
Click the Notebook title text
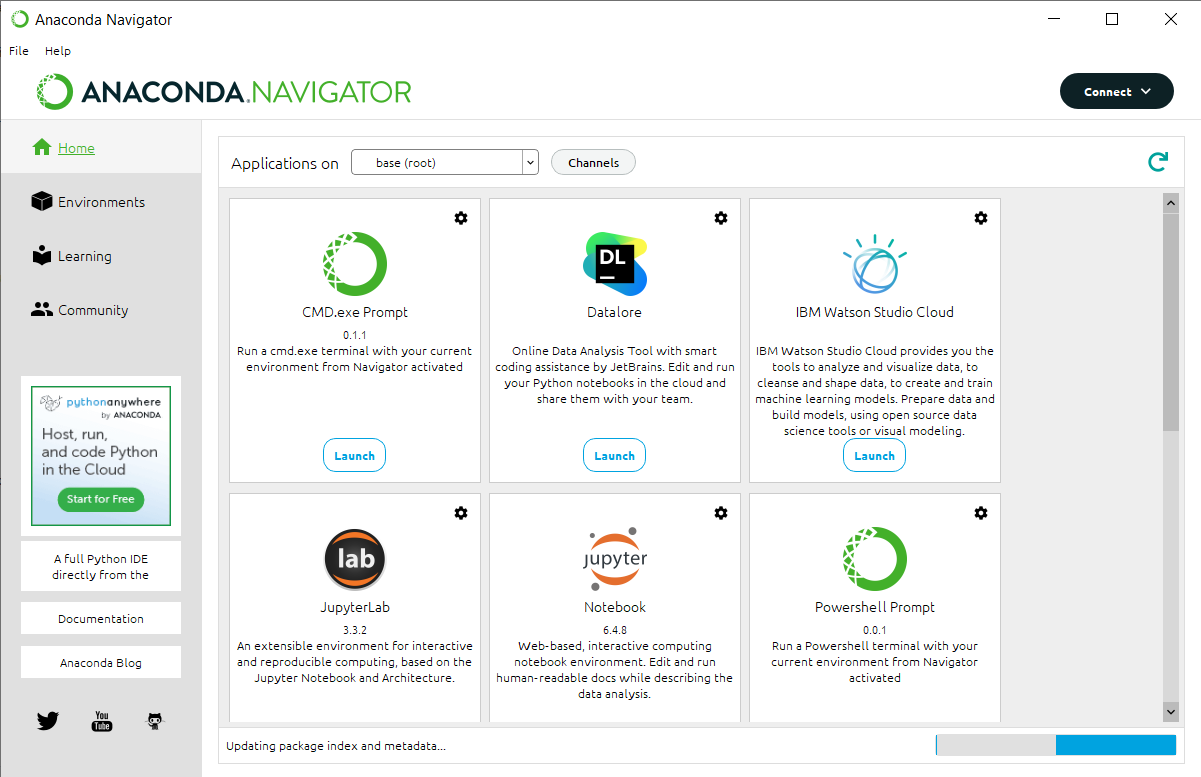tap(615, 607)
